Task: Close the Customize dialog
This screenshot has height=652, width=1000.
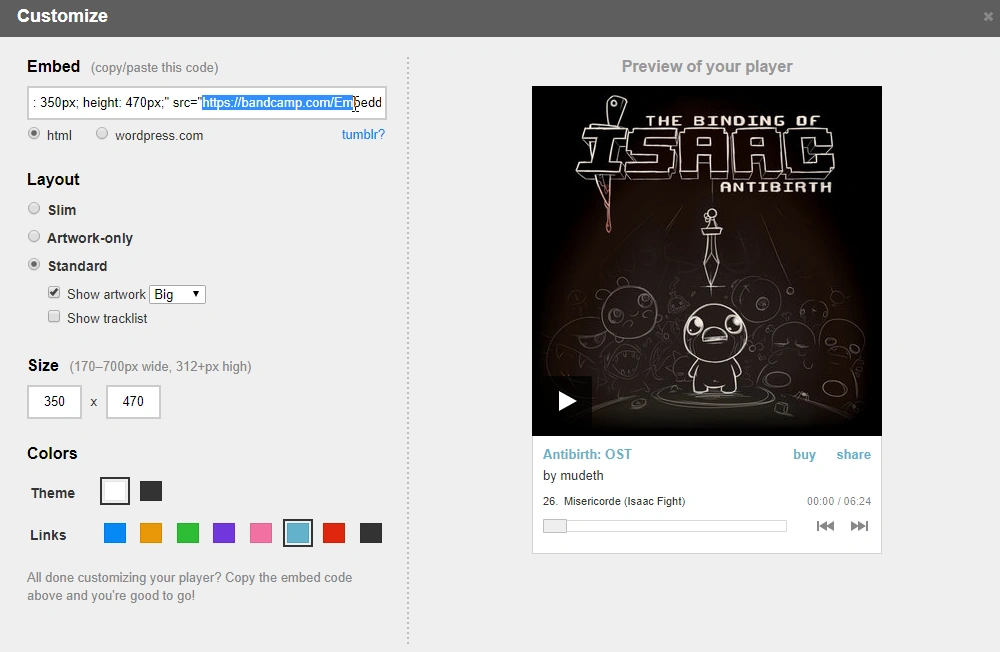Action: (988, 17)
